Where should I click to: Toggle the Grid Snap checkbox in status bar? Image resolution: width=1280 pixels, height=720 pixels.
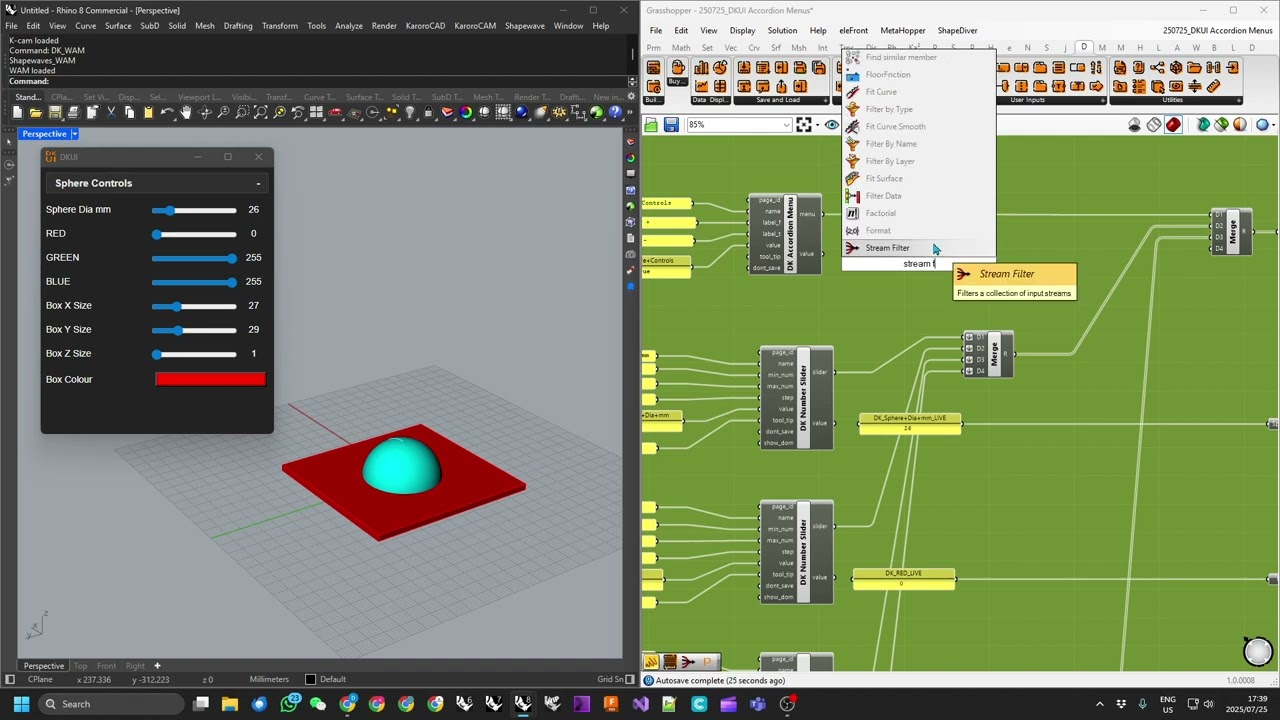point(630,680)
